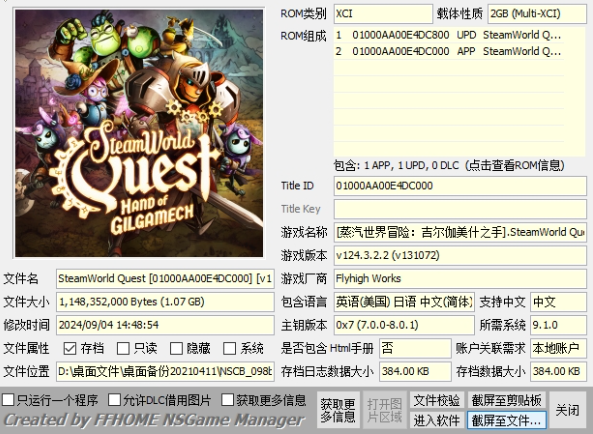Viewport: 593px width, 434px height.
Task: Click the ROM组成 label
Action: (x=303, y=36)
